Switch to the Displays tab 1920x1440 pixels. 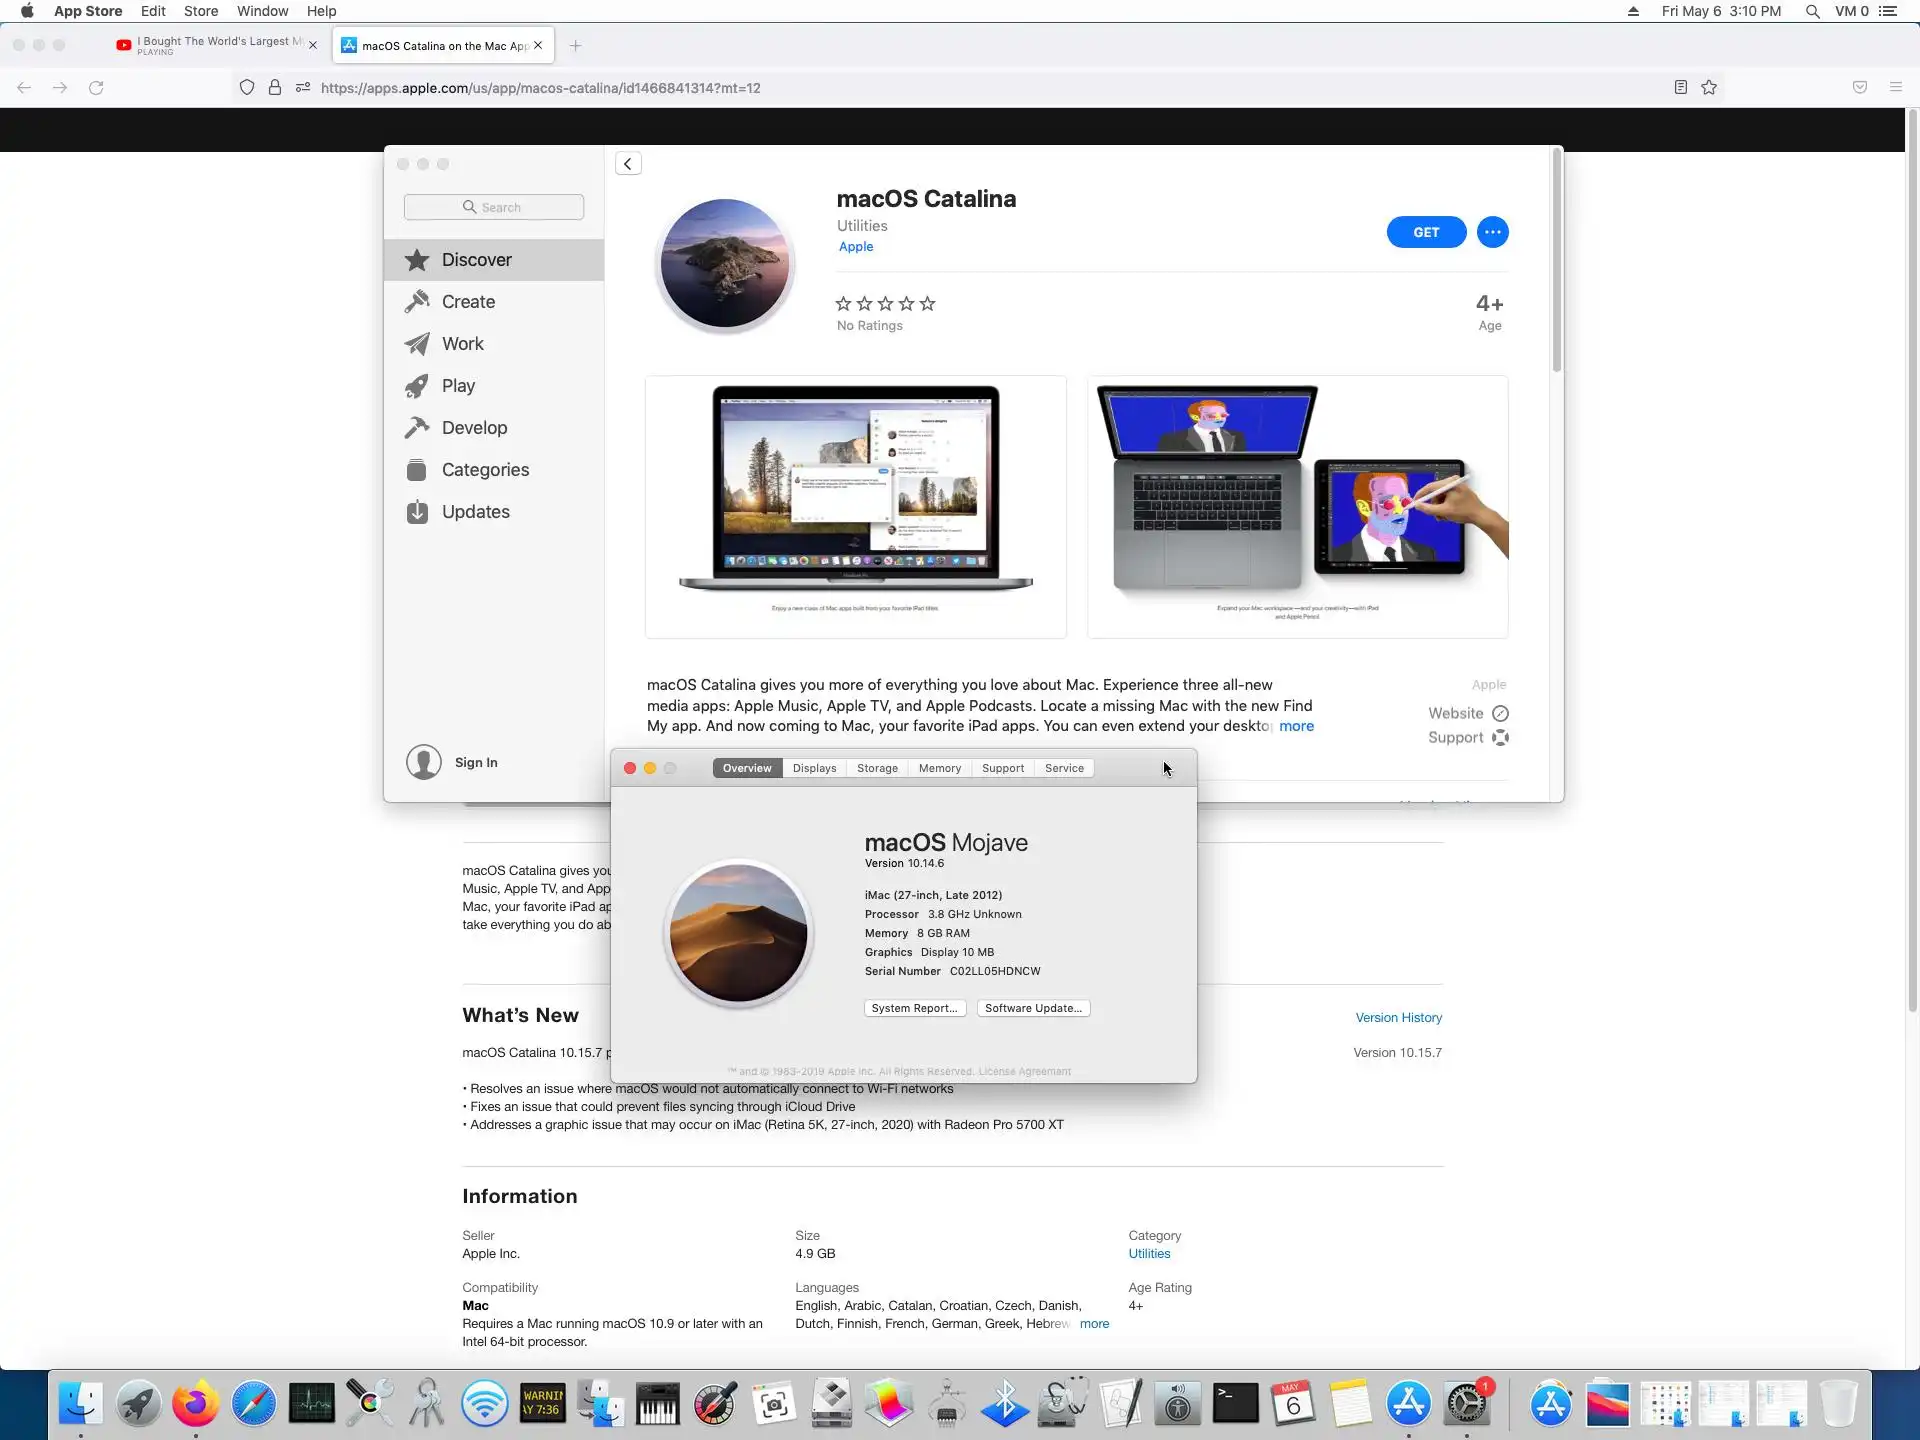pos(814,768)
